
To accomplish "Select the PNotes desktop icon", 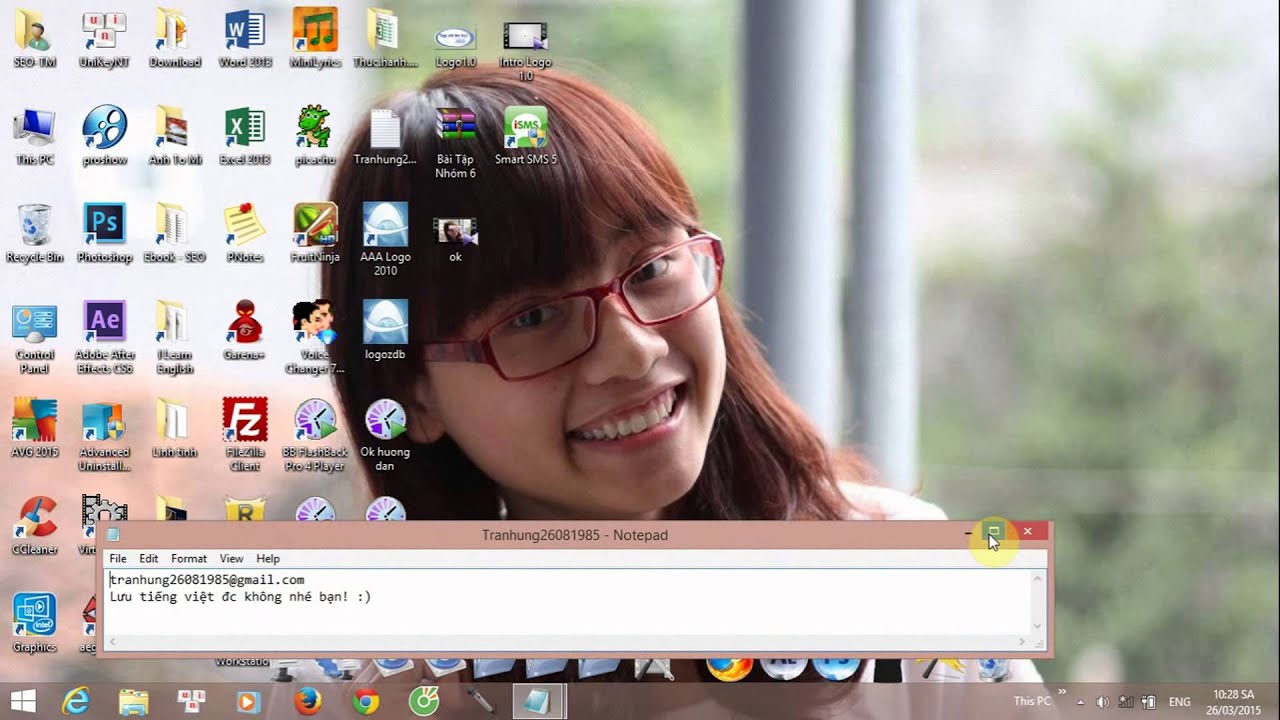I will point(245,232).
